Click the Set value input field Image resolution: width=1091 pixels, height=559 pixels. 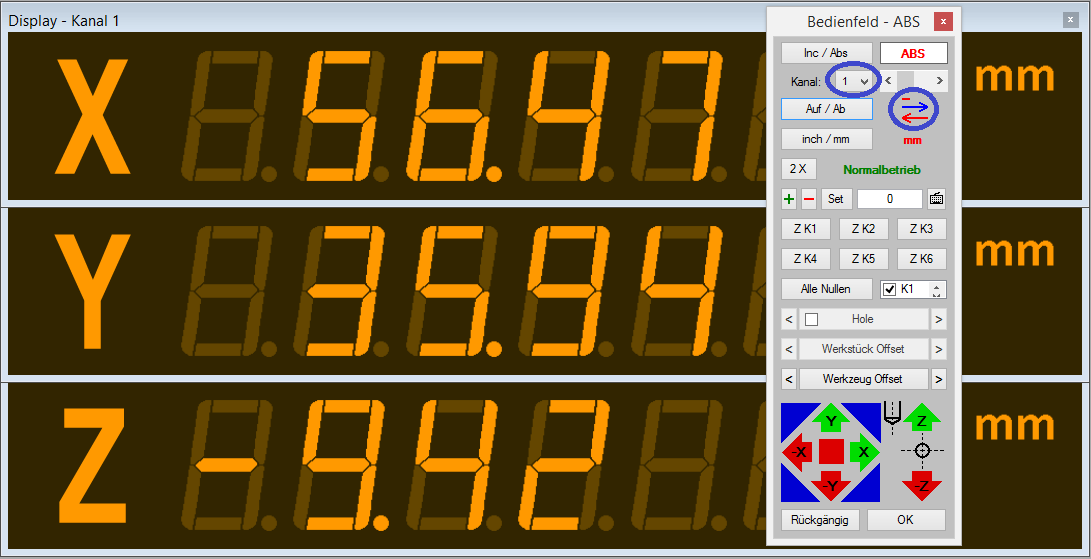point(889,199)
